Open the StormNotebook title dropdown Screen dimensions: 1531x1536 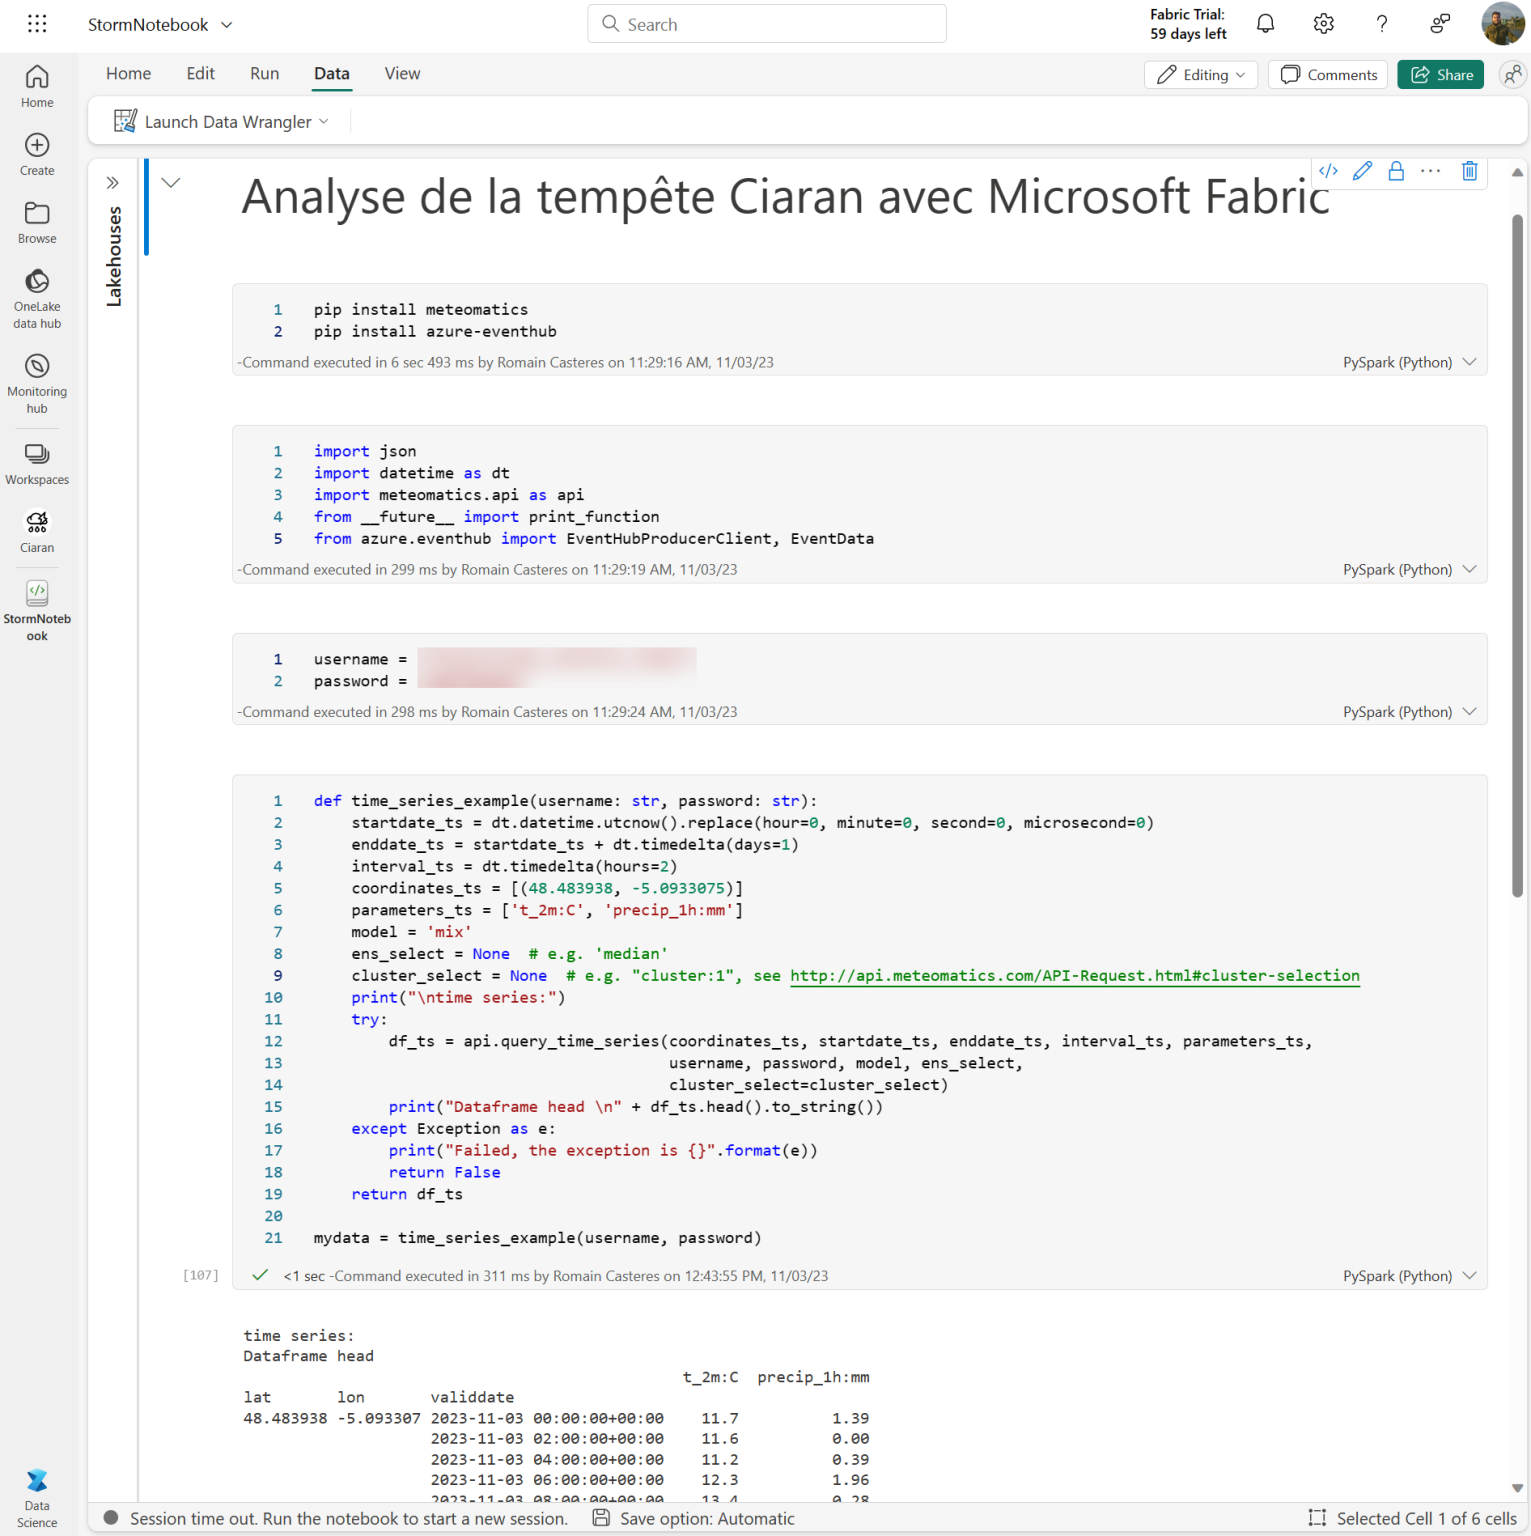(227, 24)
